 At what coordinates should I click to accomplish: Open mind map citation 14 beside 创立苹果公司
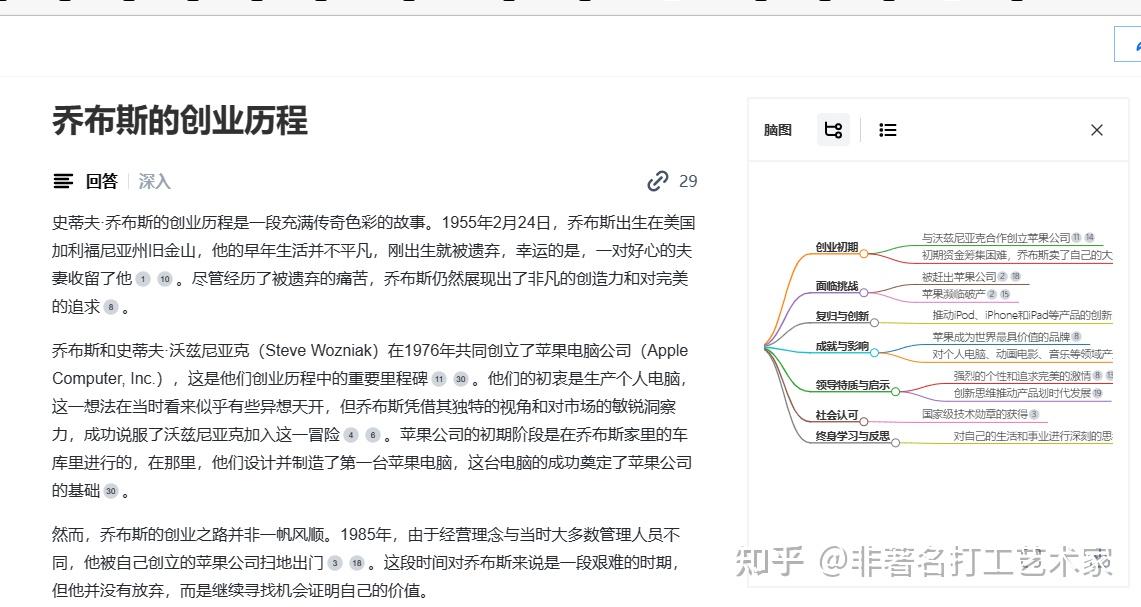[1089, 237]
